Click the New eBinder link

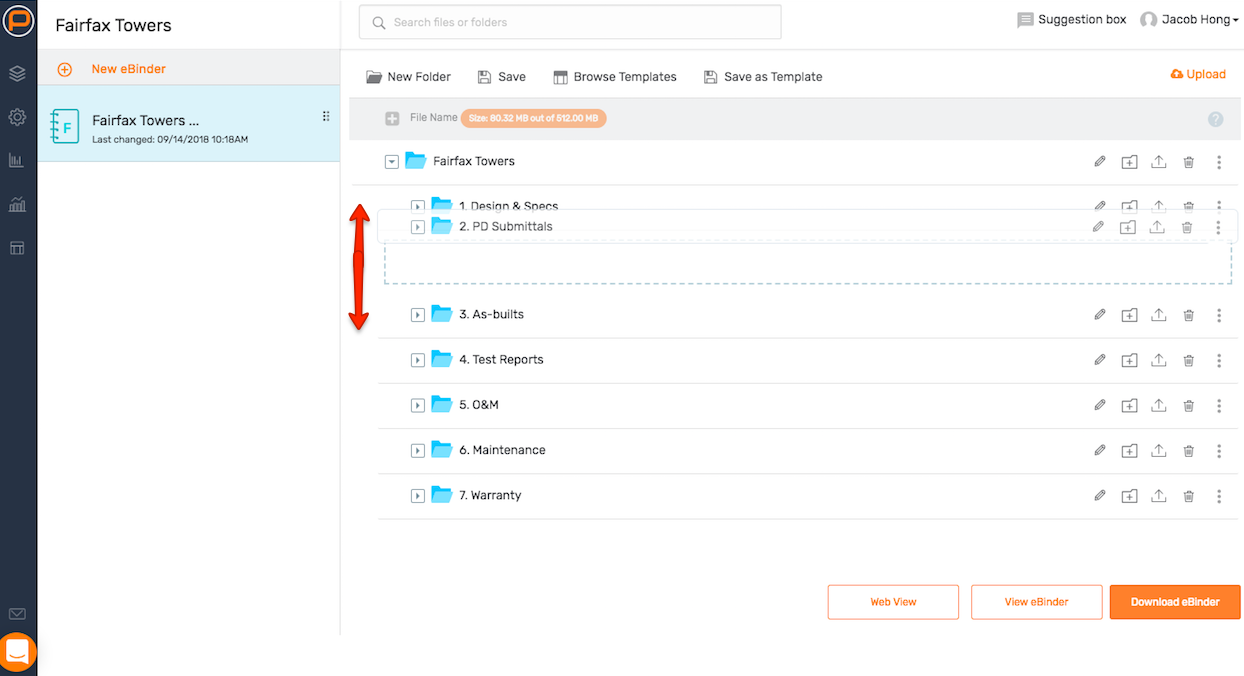pyautogui.click(x=128, y=69)
